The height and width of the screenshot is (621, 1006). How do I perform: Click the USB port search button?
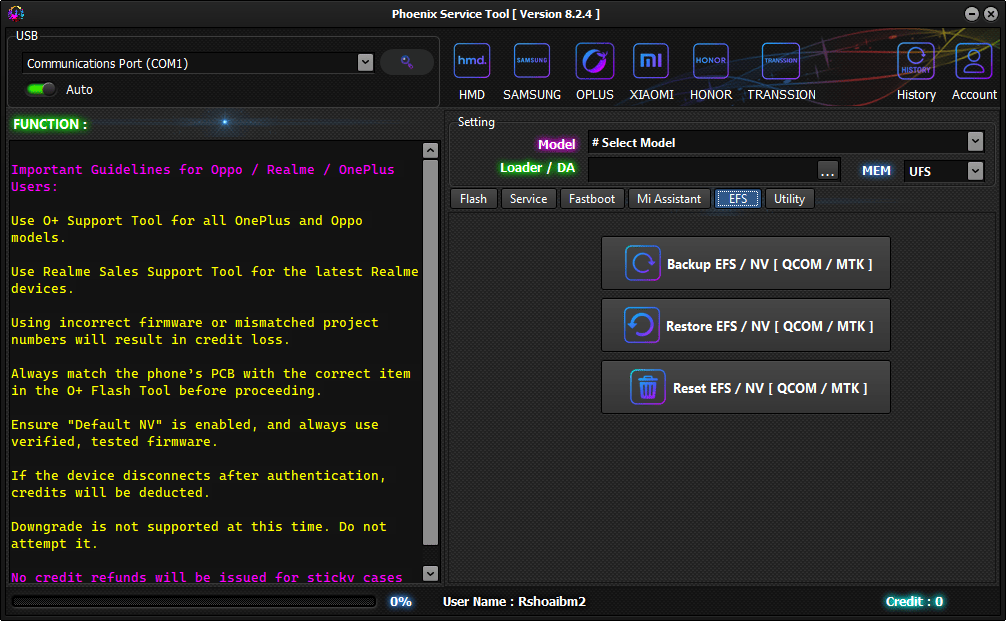(x=407, y=62)
